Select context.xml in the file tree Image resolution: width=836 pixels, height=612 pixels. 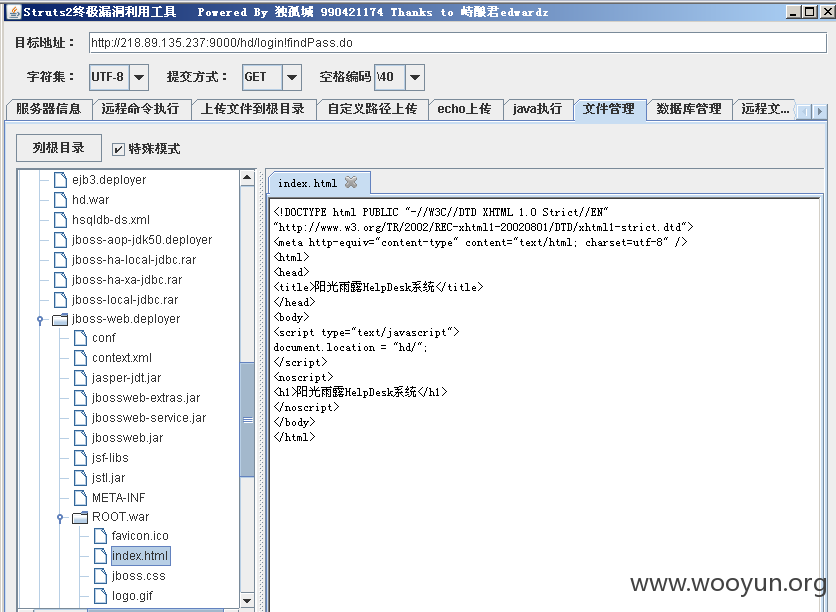(122, 358)
